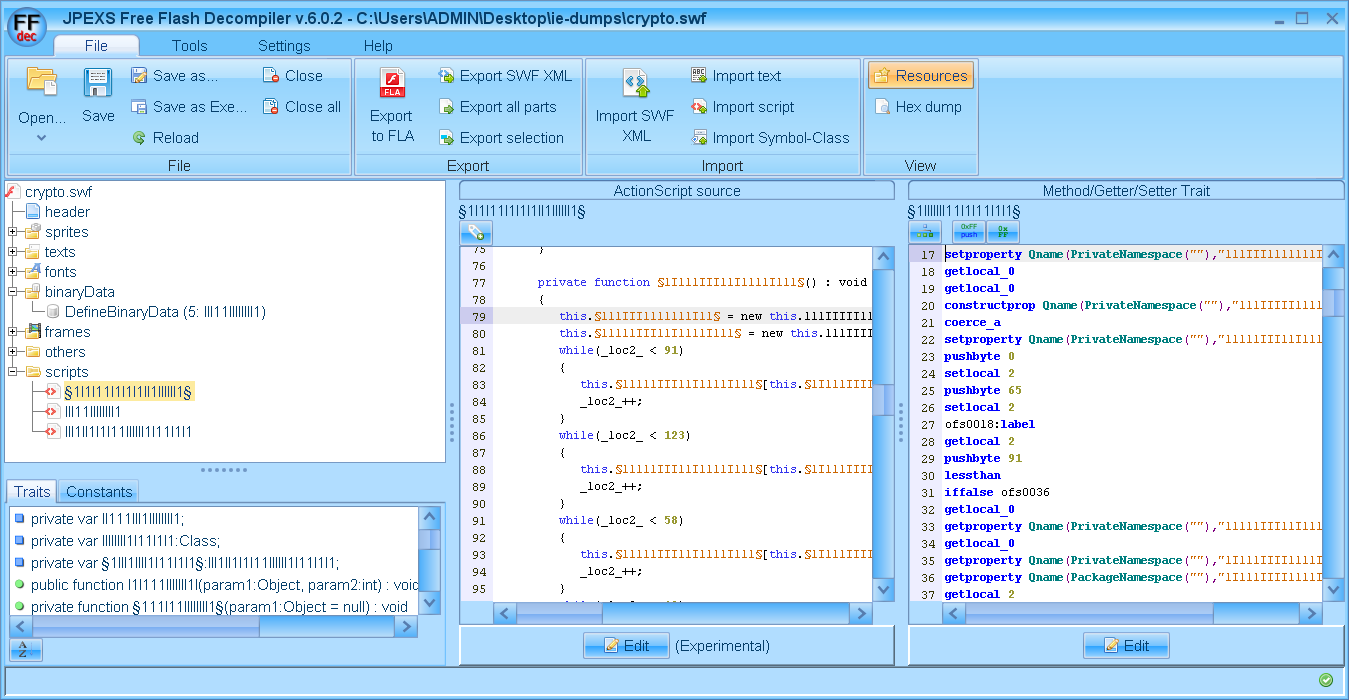The image size is (1349, 700).
Task: Click Export selection
Action: (x=501, y=138)
